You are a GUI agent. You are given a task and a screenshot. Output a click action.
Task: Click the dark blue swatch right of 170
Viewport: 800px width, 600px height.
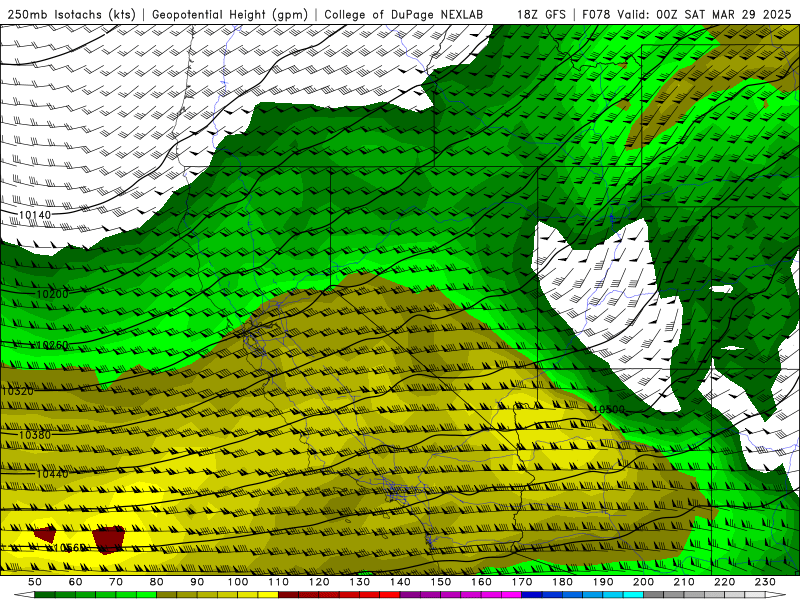coord(532,594)
